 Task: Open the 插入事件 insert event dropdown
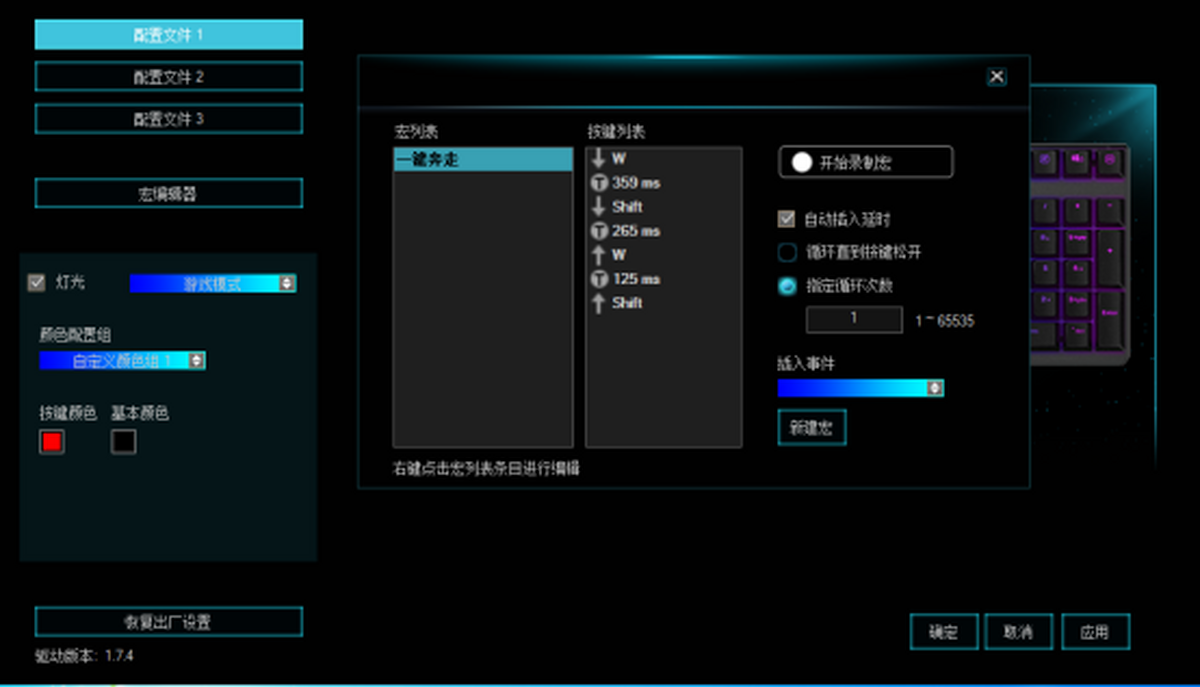point(860,388)
